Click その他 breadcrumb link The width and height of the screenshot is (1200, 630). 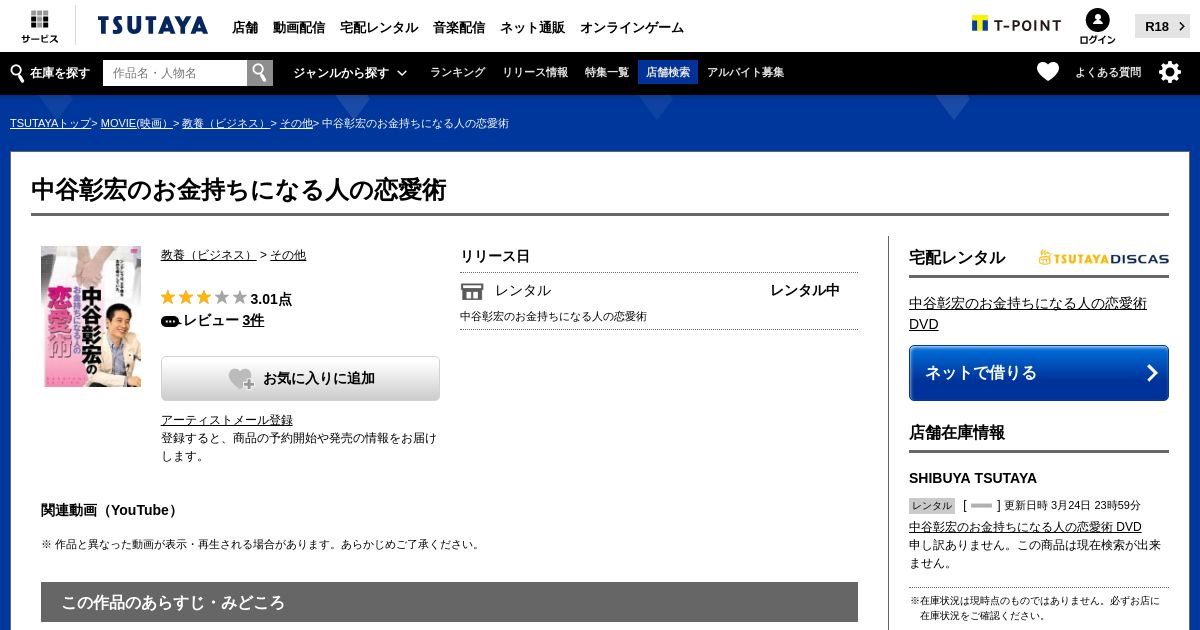click(296, 123)
